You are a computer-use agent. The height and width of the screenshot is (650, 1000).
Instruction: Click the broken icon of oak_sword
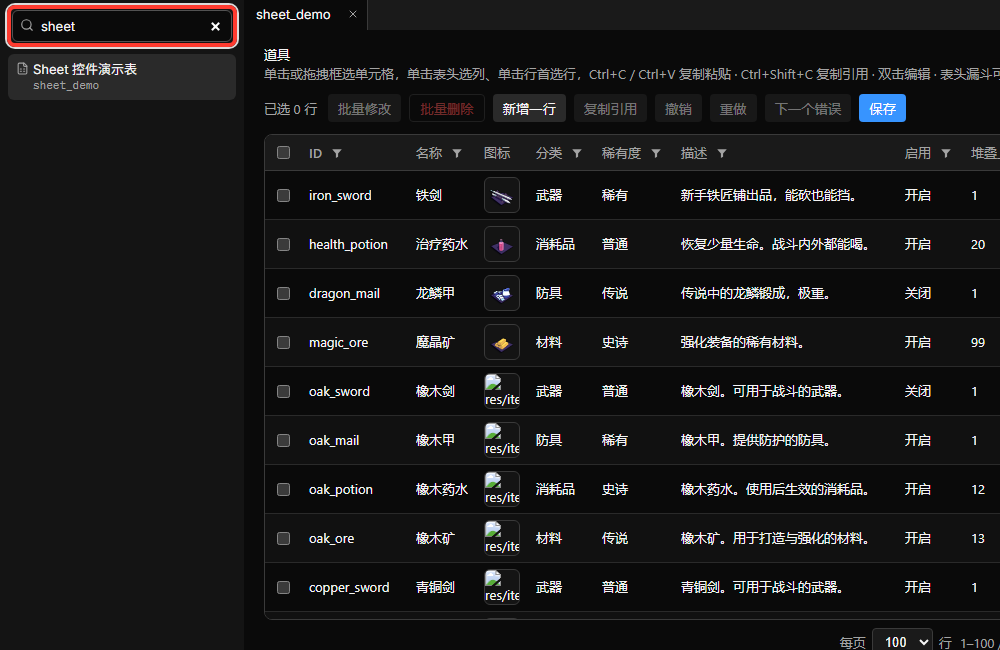coord(502,391)
